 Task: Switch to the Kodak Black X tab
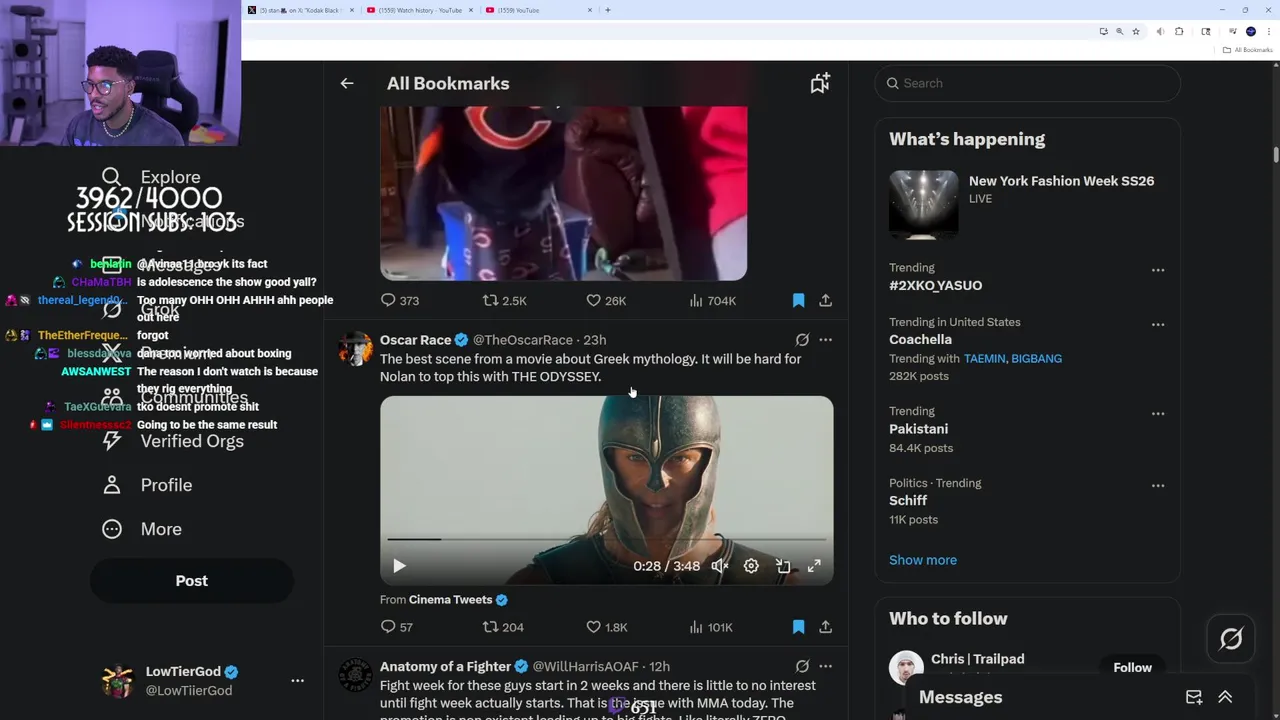coord(301,10)
